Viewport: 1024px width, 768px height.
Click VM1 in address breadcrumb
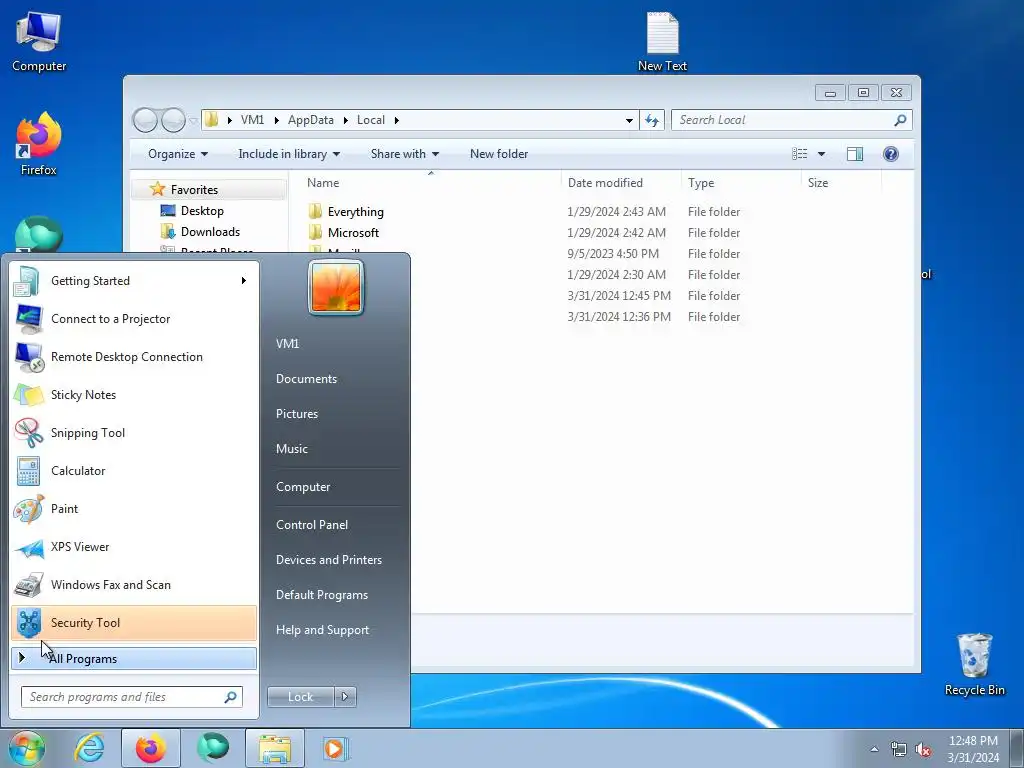[252, 120]
